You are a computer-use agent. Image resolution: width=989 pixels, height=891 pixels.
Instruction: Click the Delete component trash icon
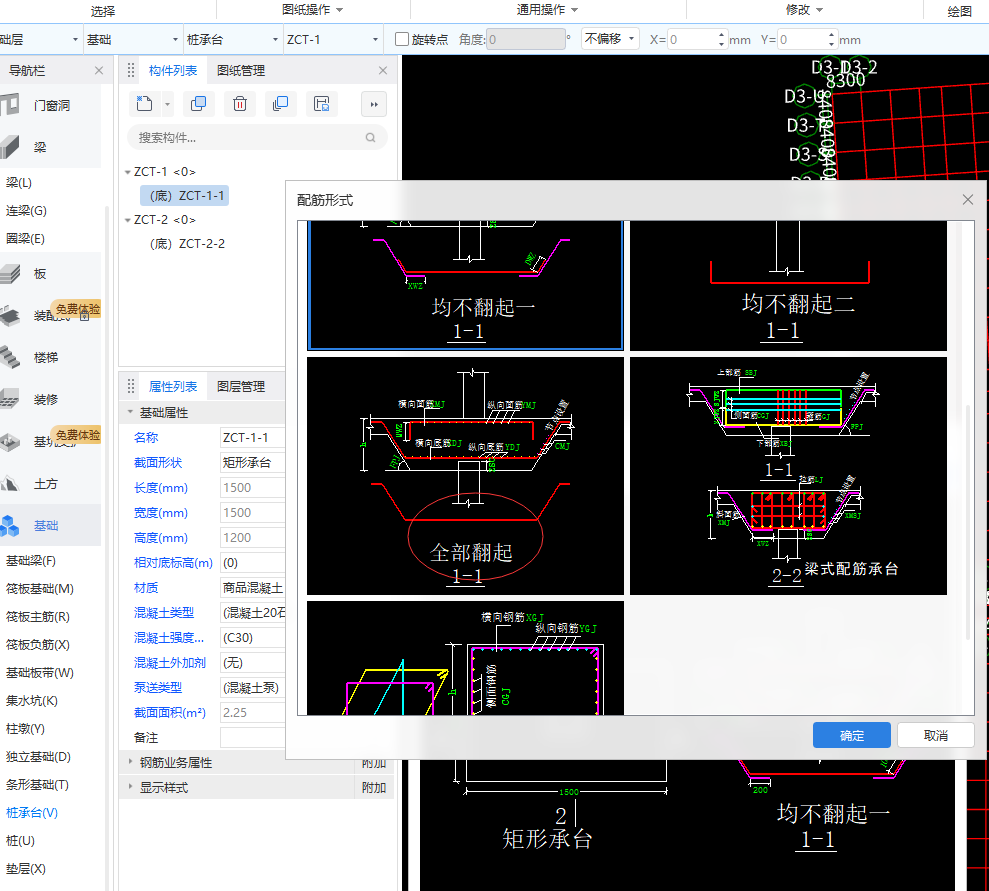pos(240,104)
